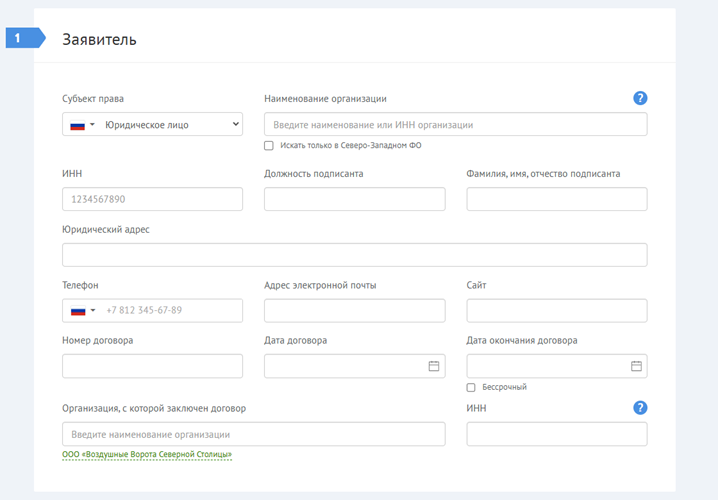Click the Юридический адрес label
This screenshot has width=718, height=500.
point(106,229)
